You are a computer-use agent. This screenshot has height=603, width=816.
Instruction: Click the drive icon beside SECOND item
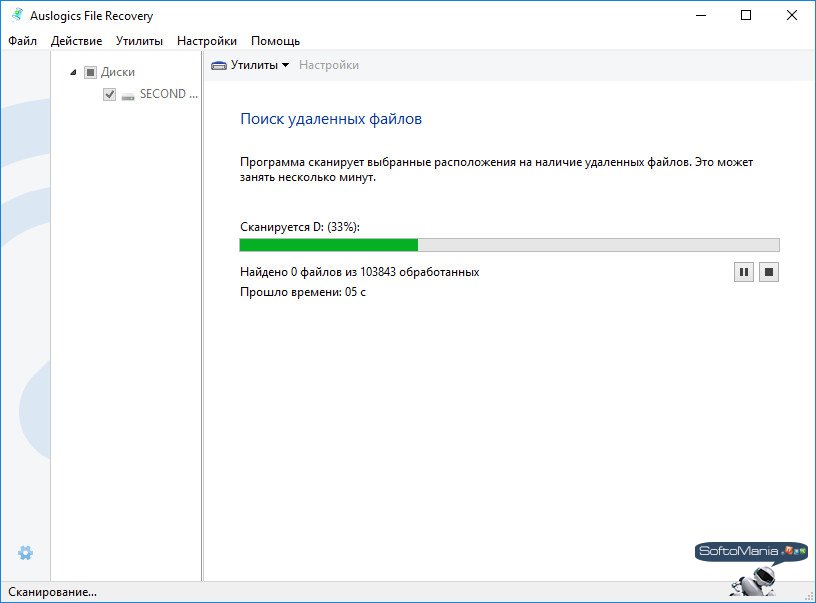click(x=127, y=93)
